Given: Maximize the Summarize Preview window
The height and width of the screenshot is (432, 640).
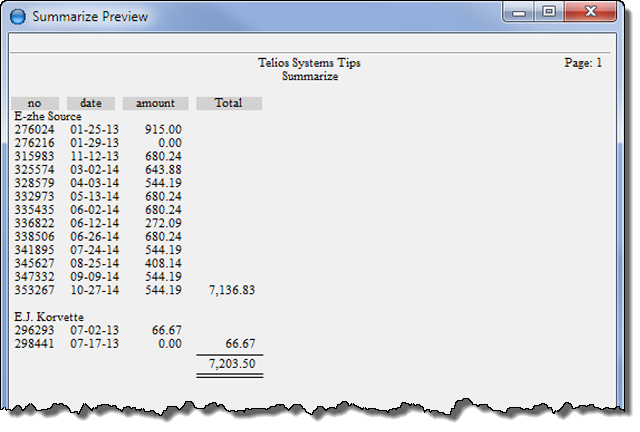Looking at the screenshot, I should pyautogui.click(x=549, y=14).
